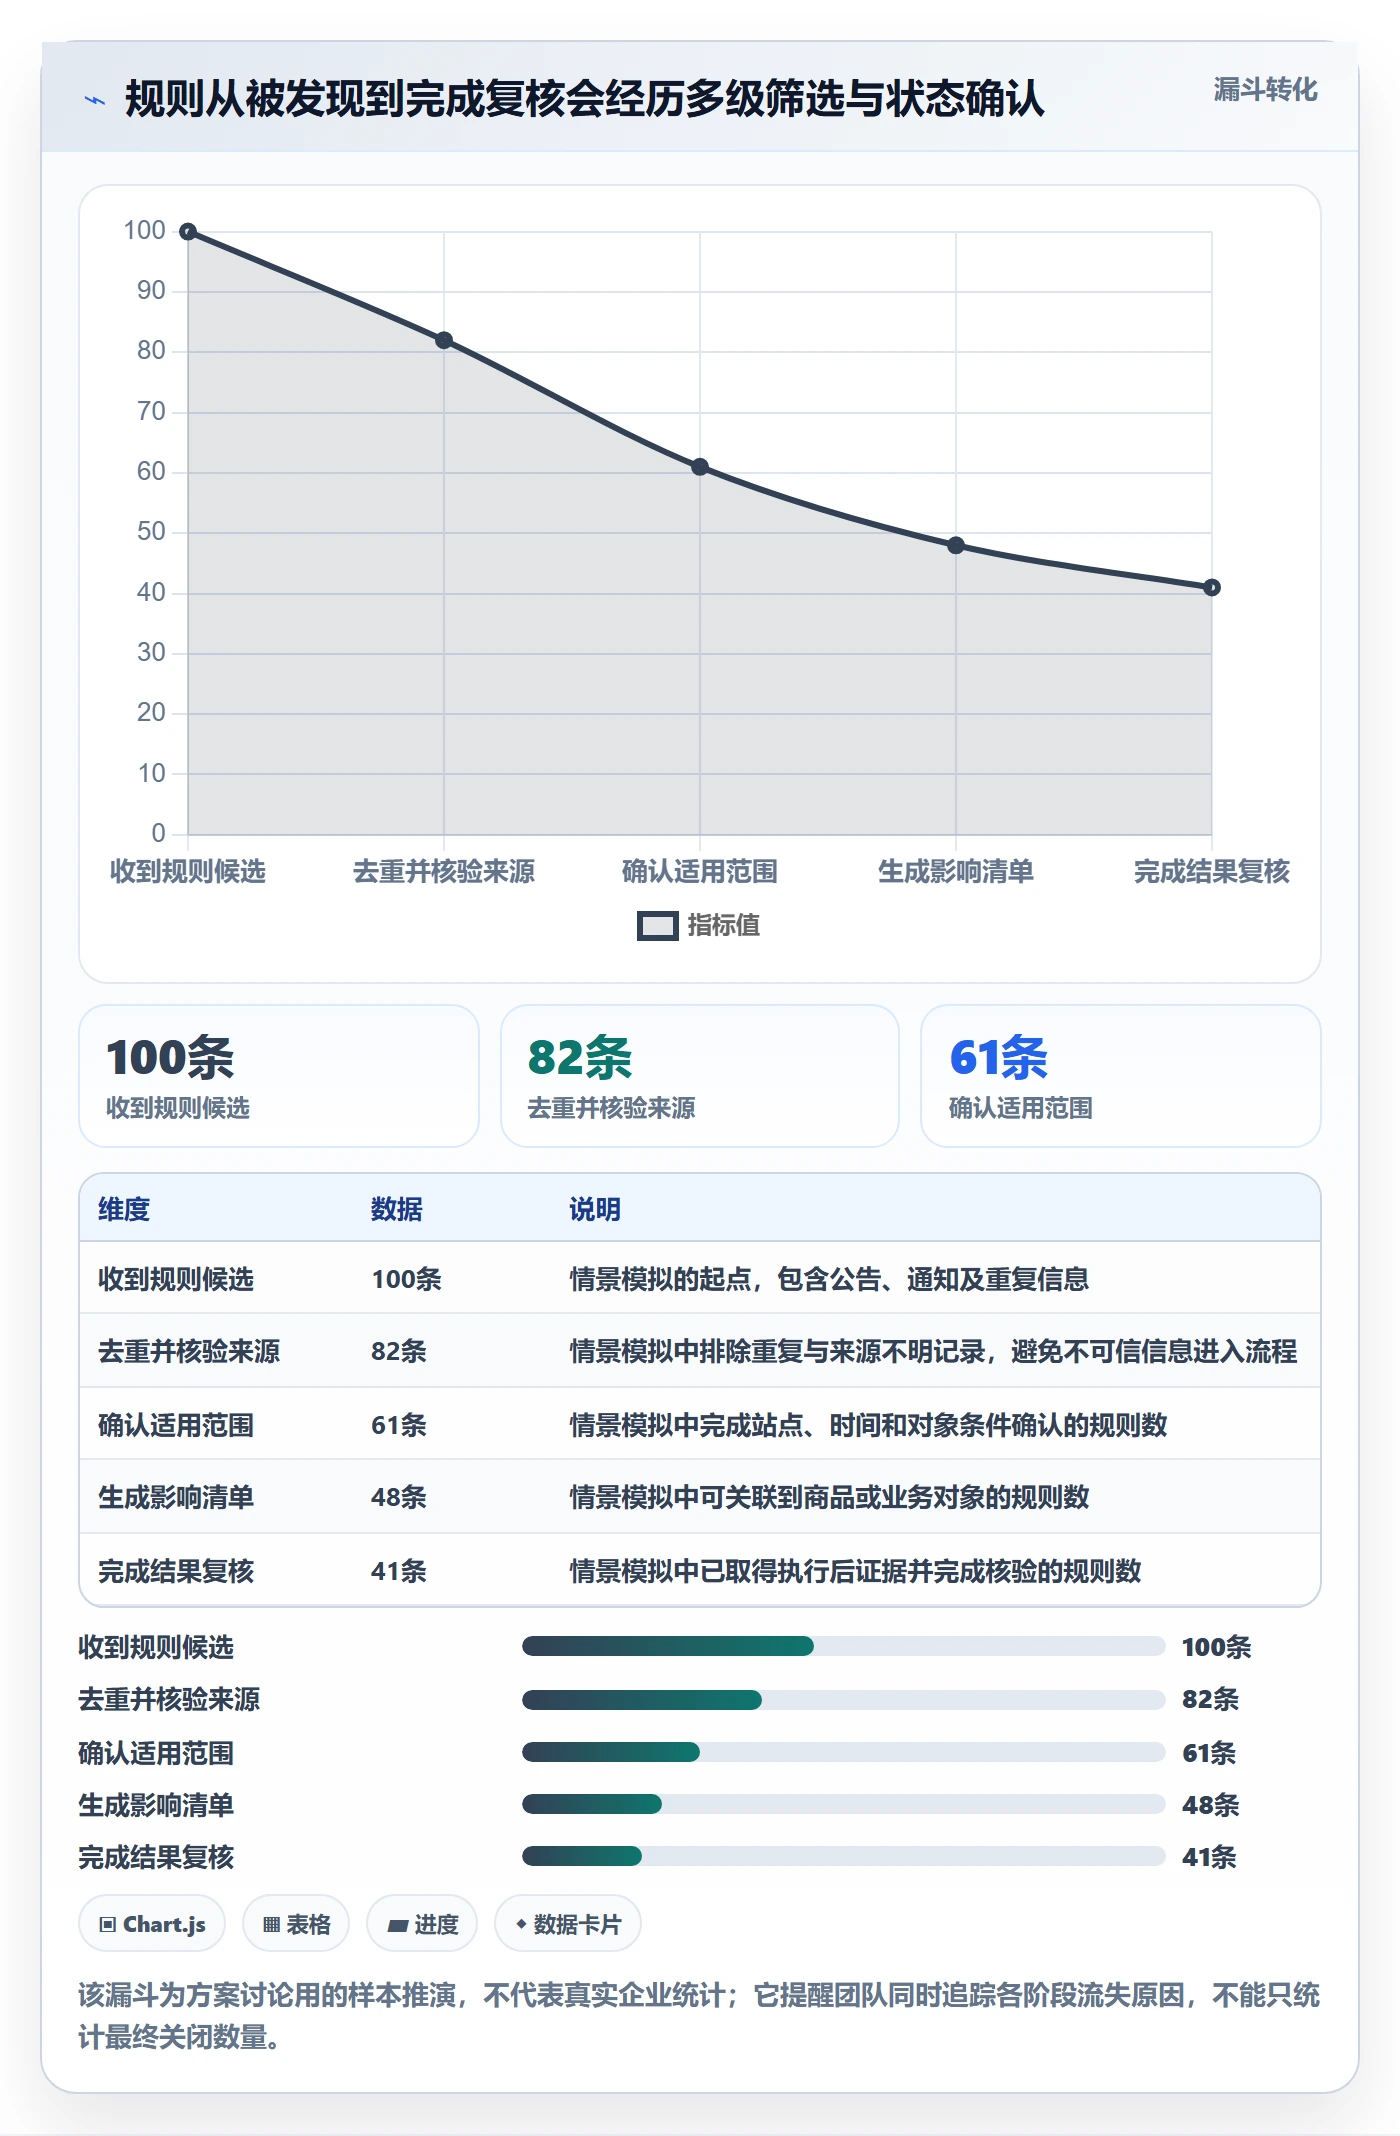Image resolution: width=1400 pixels, height=2136 pixels.
Task: Select the 收到规则候选 table row name
Action: coord(176,1279)
